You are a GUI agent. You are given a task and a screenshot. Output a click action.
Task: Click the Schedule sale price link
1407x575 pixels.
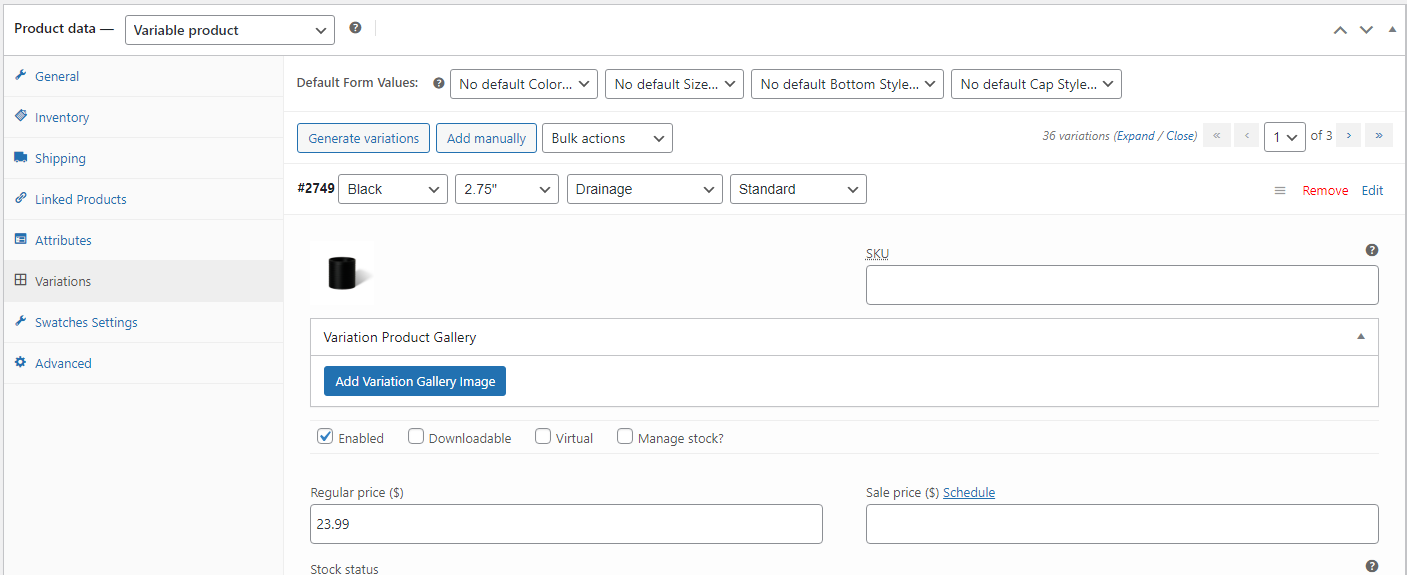(969, 492)
